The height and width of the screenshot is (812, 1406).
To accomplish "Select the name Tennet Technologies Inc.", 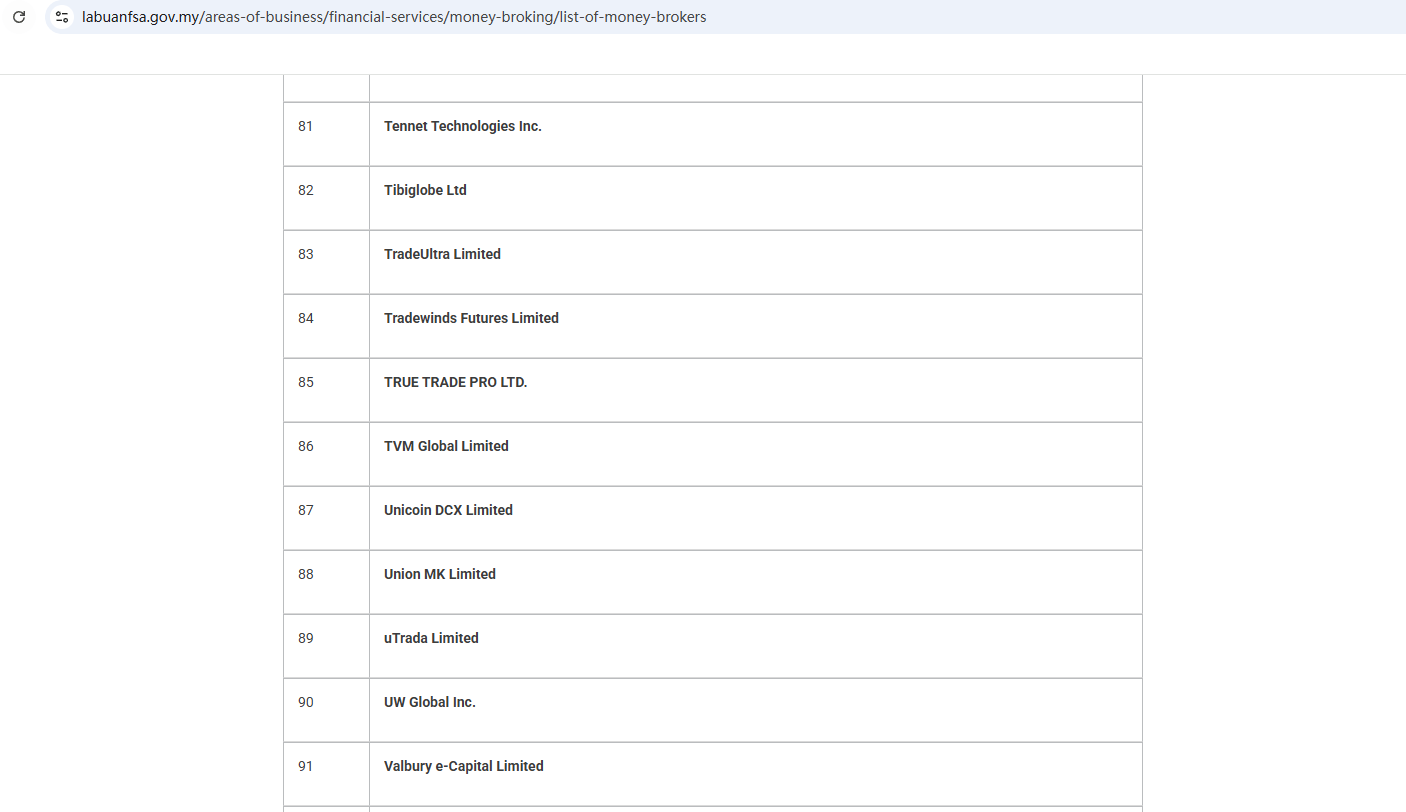I will [x=463, y=126].
